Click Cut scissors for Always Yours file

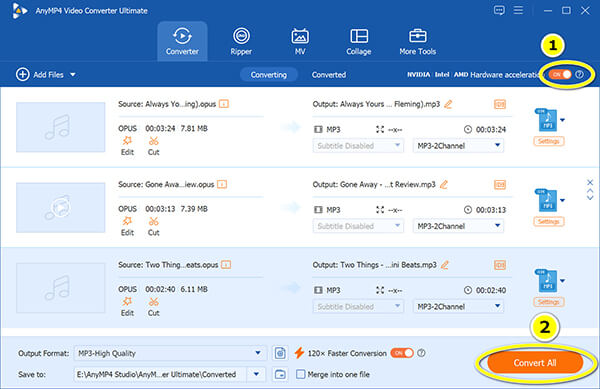153,146
